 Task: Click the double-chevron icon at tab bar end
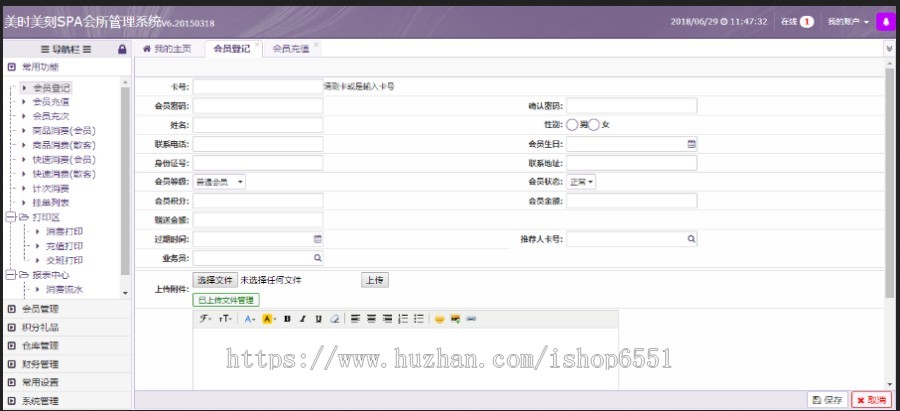(x=889, y=49)
